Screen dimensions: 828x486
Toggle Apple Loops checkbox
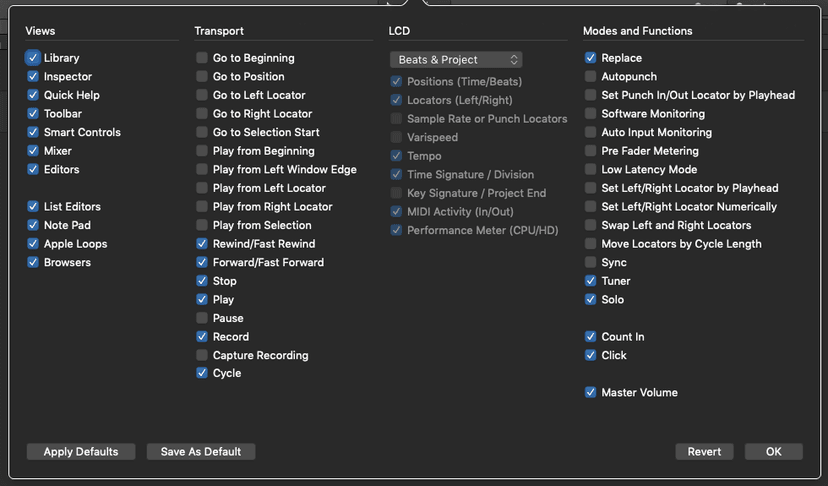(x=33, y=244)
